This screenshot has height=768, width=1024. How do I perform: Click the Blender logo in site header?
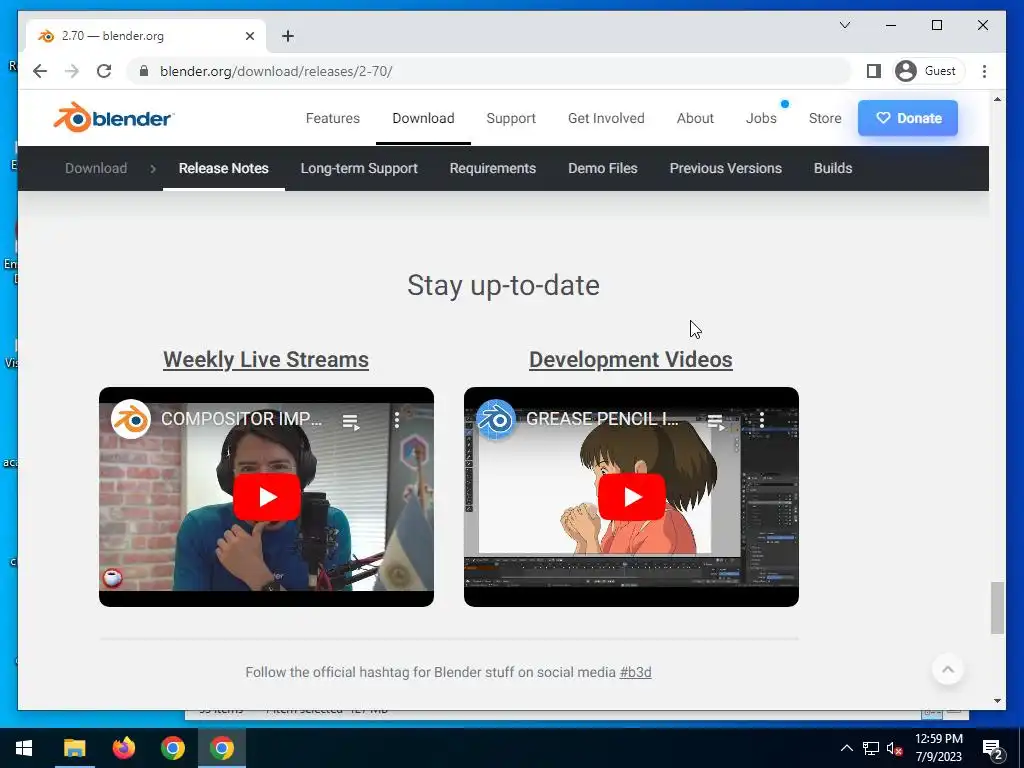tap(114, 118)
